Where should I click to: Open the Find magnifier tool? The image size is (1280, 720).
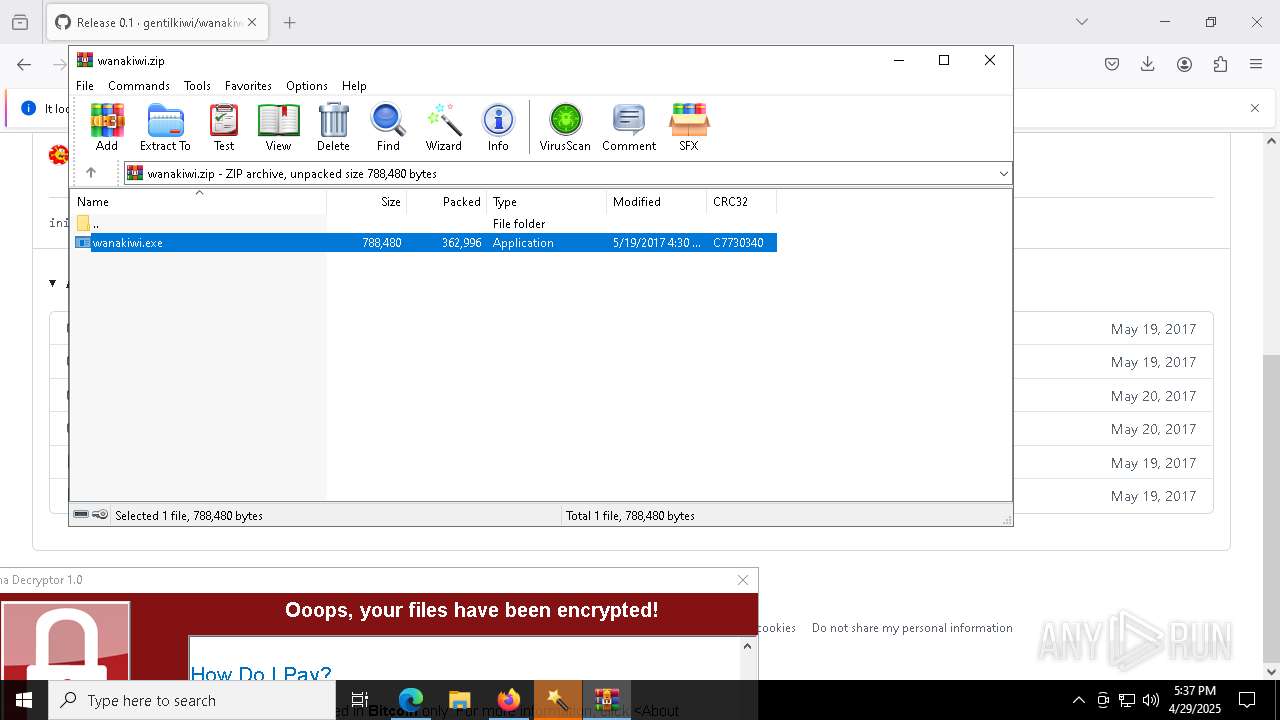click(388, 127)
